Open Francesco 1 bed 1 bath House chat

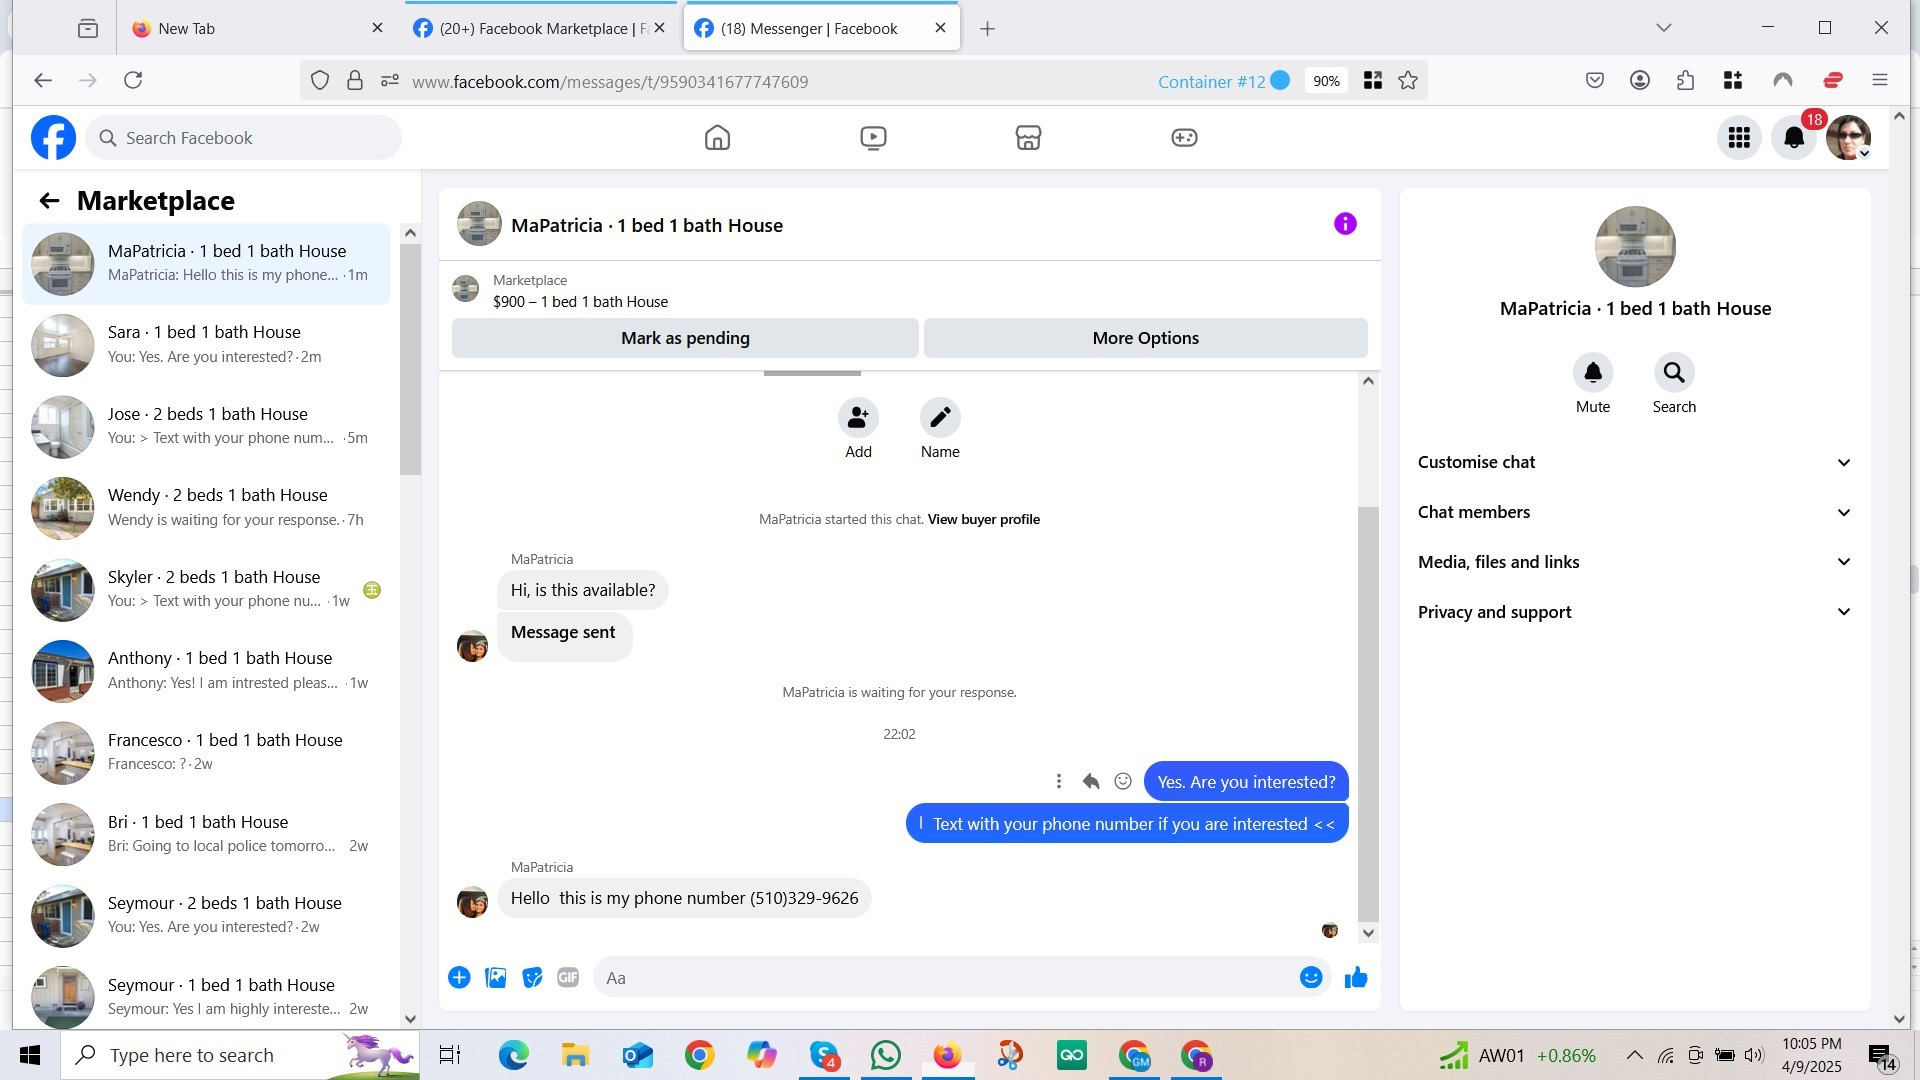[x=206, y=753]
